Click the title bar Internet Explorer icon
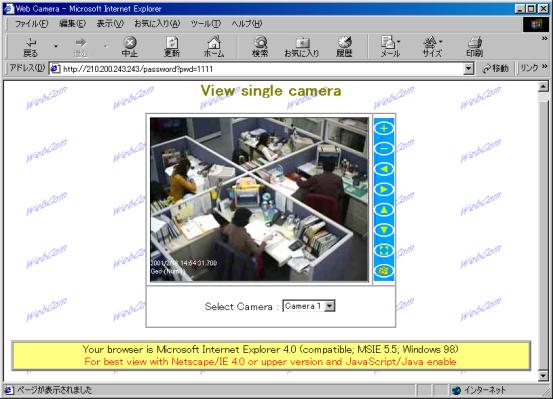The height and width of the screenshot is (399, 553). [8, 8]
